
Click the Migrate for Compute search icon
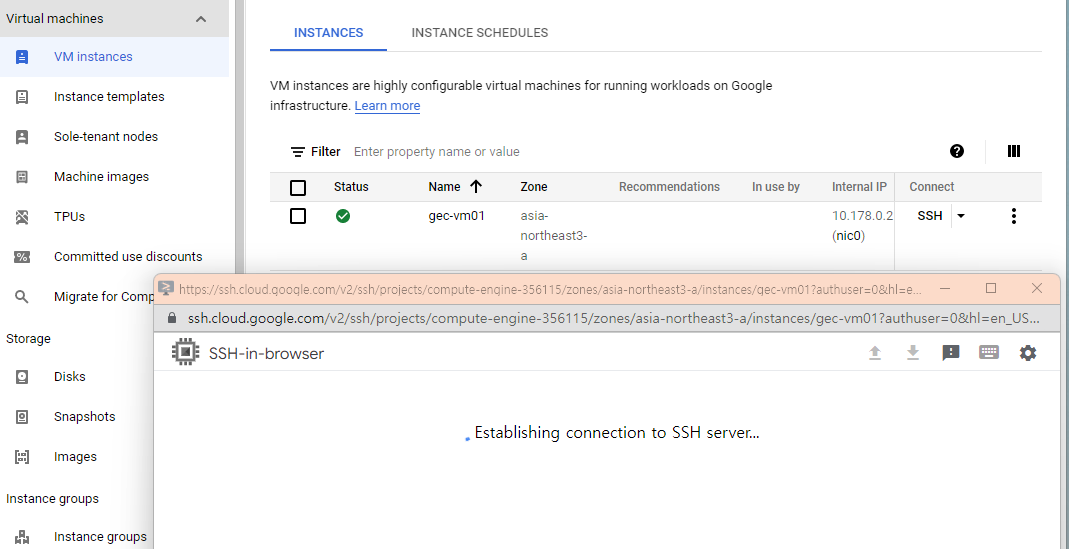click(22, 297)
